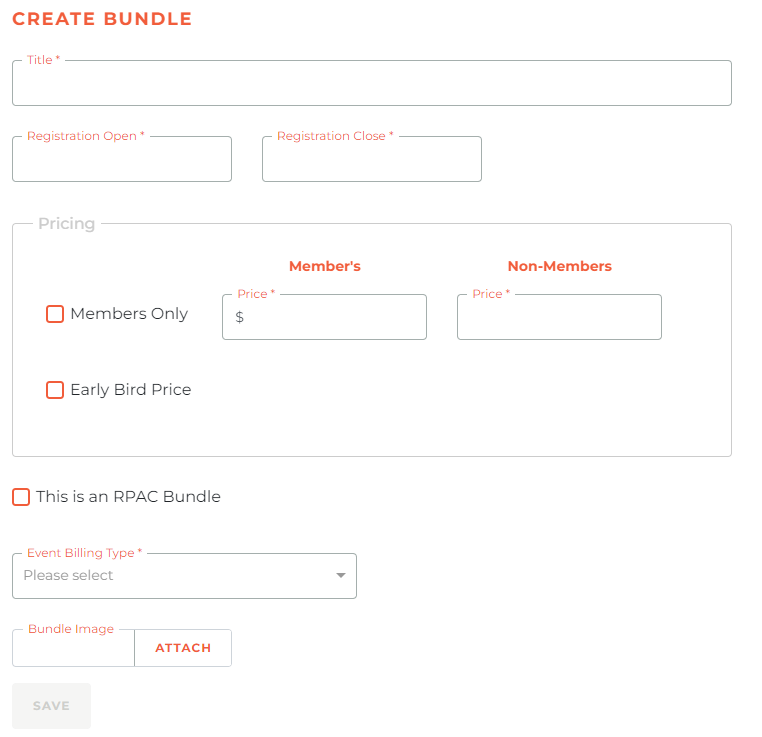The height and width of the screenshot is (737, 762).
Task: Click the SAVE button
Action: [x=52, y=705]
